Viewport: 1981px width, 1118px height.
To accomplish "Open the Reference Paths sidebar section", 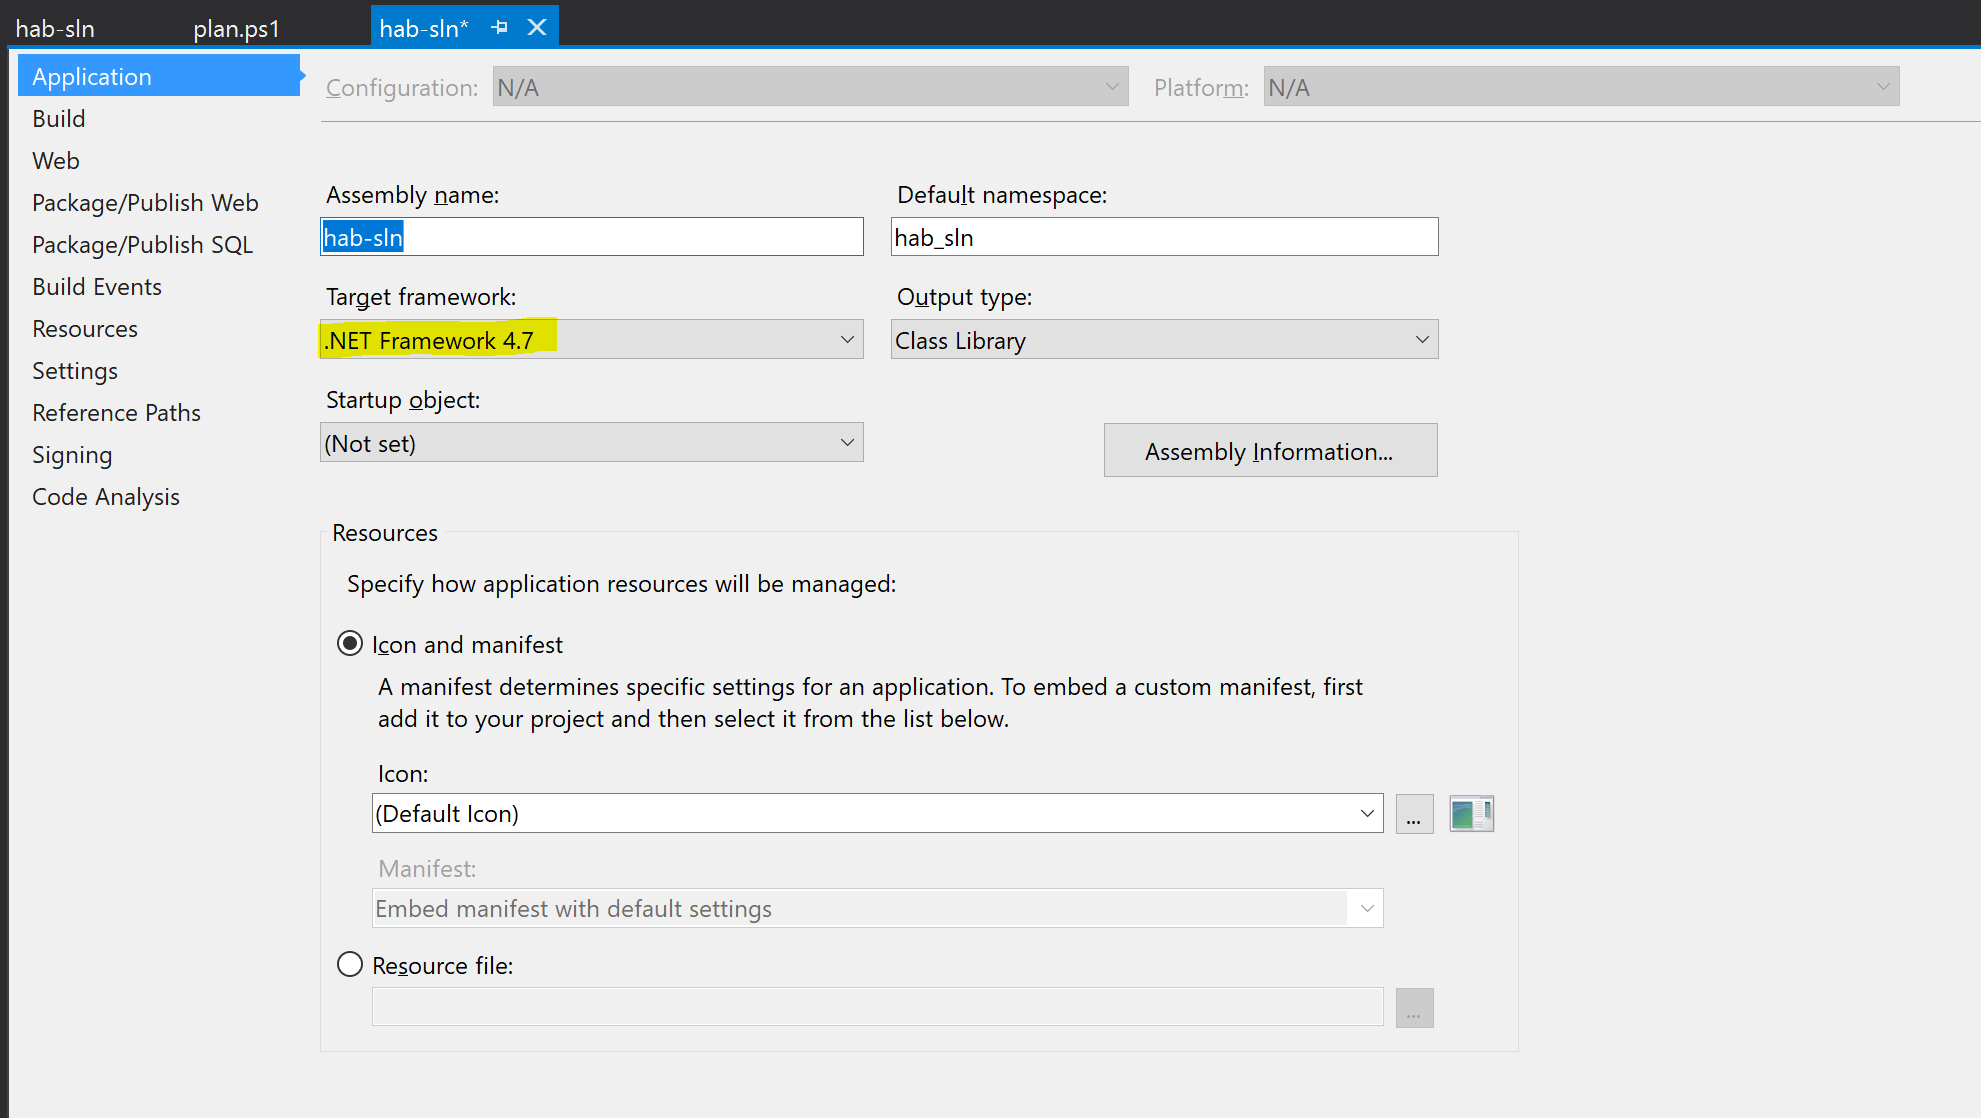I will [116, 412].
